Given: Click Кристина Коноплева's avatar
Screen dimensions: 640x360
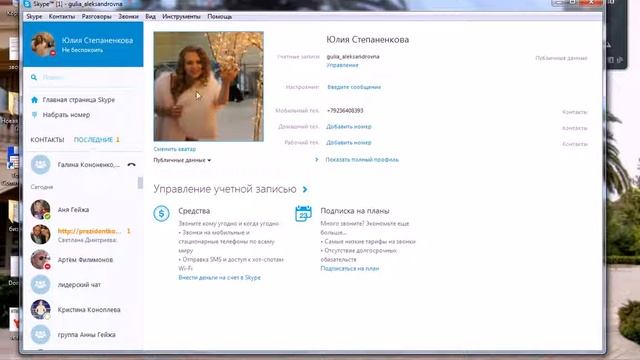Looking at the screenshot, I should click(x=40, y=309).
